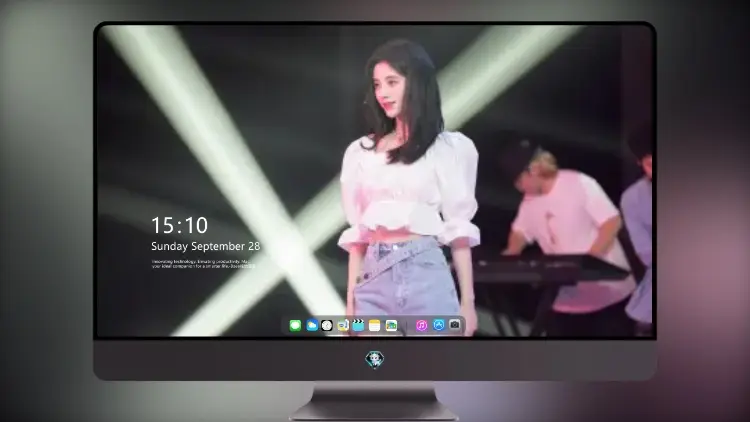Click the 15:10 clock widget
Viewport: 750px width, 422px height.
[x=179, y=225]
